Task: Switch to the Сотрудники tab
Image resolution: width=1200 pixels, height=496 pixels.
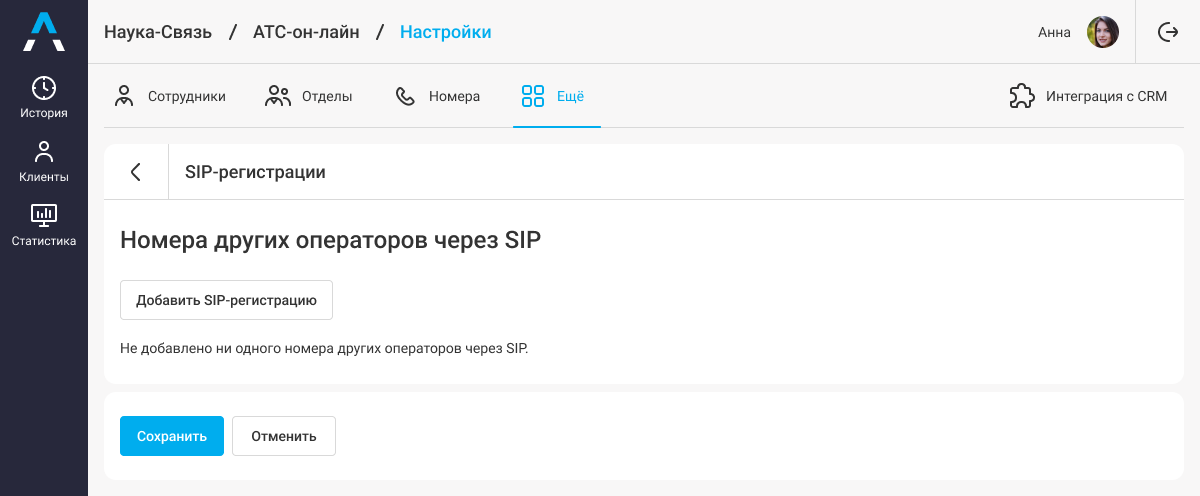Action: click(x=169, y=97)
